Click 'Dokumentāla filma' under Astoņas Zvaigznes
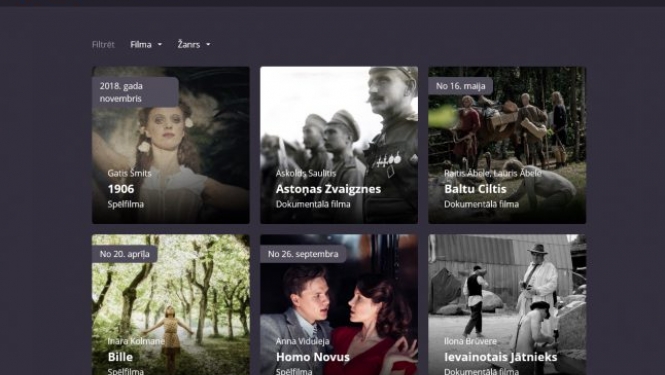Image resolution: width=665 pixels, height=375 pixels. (x=313, y=204)
